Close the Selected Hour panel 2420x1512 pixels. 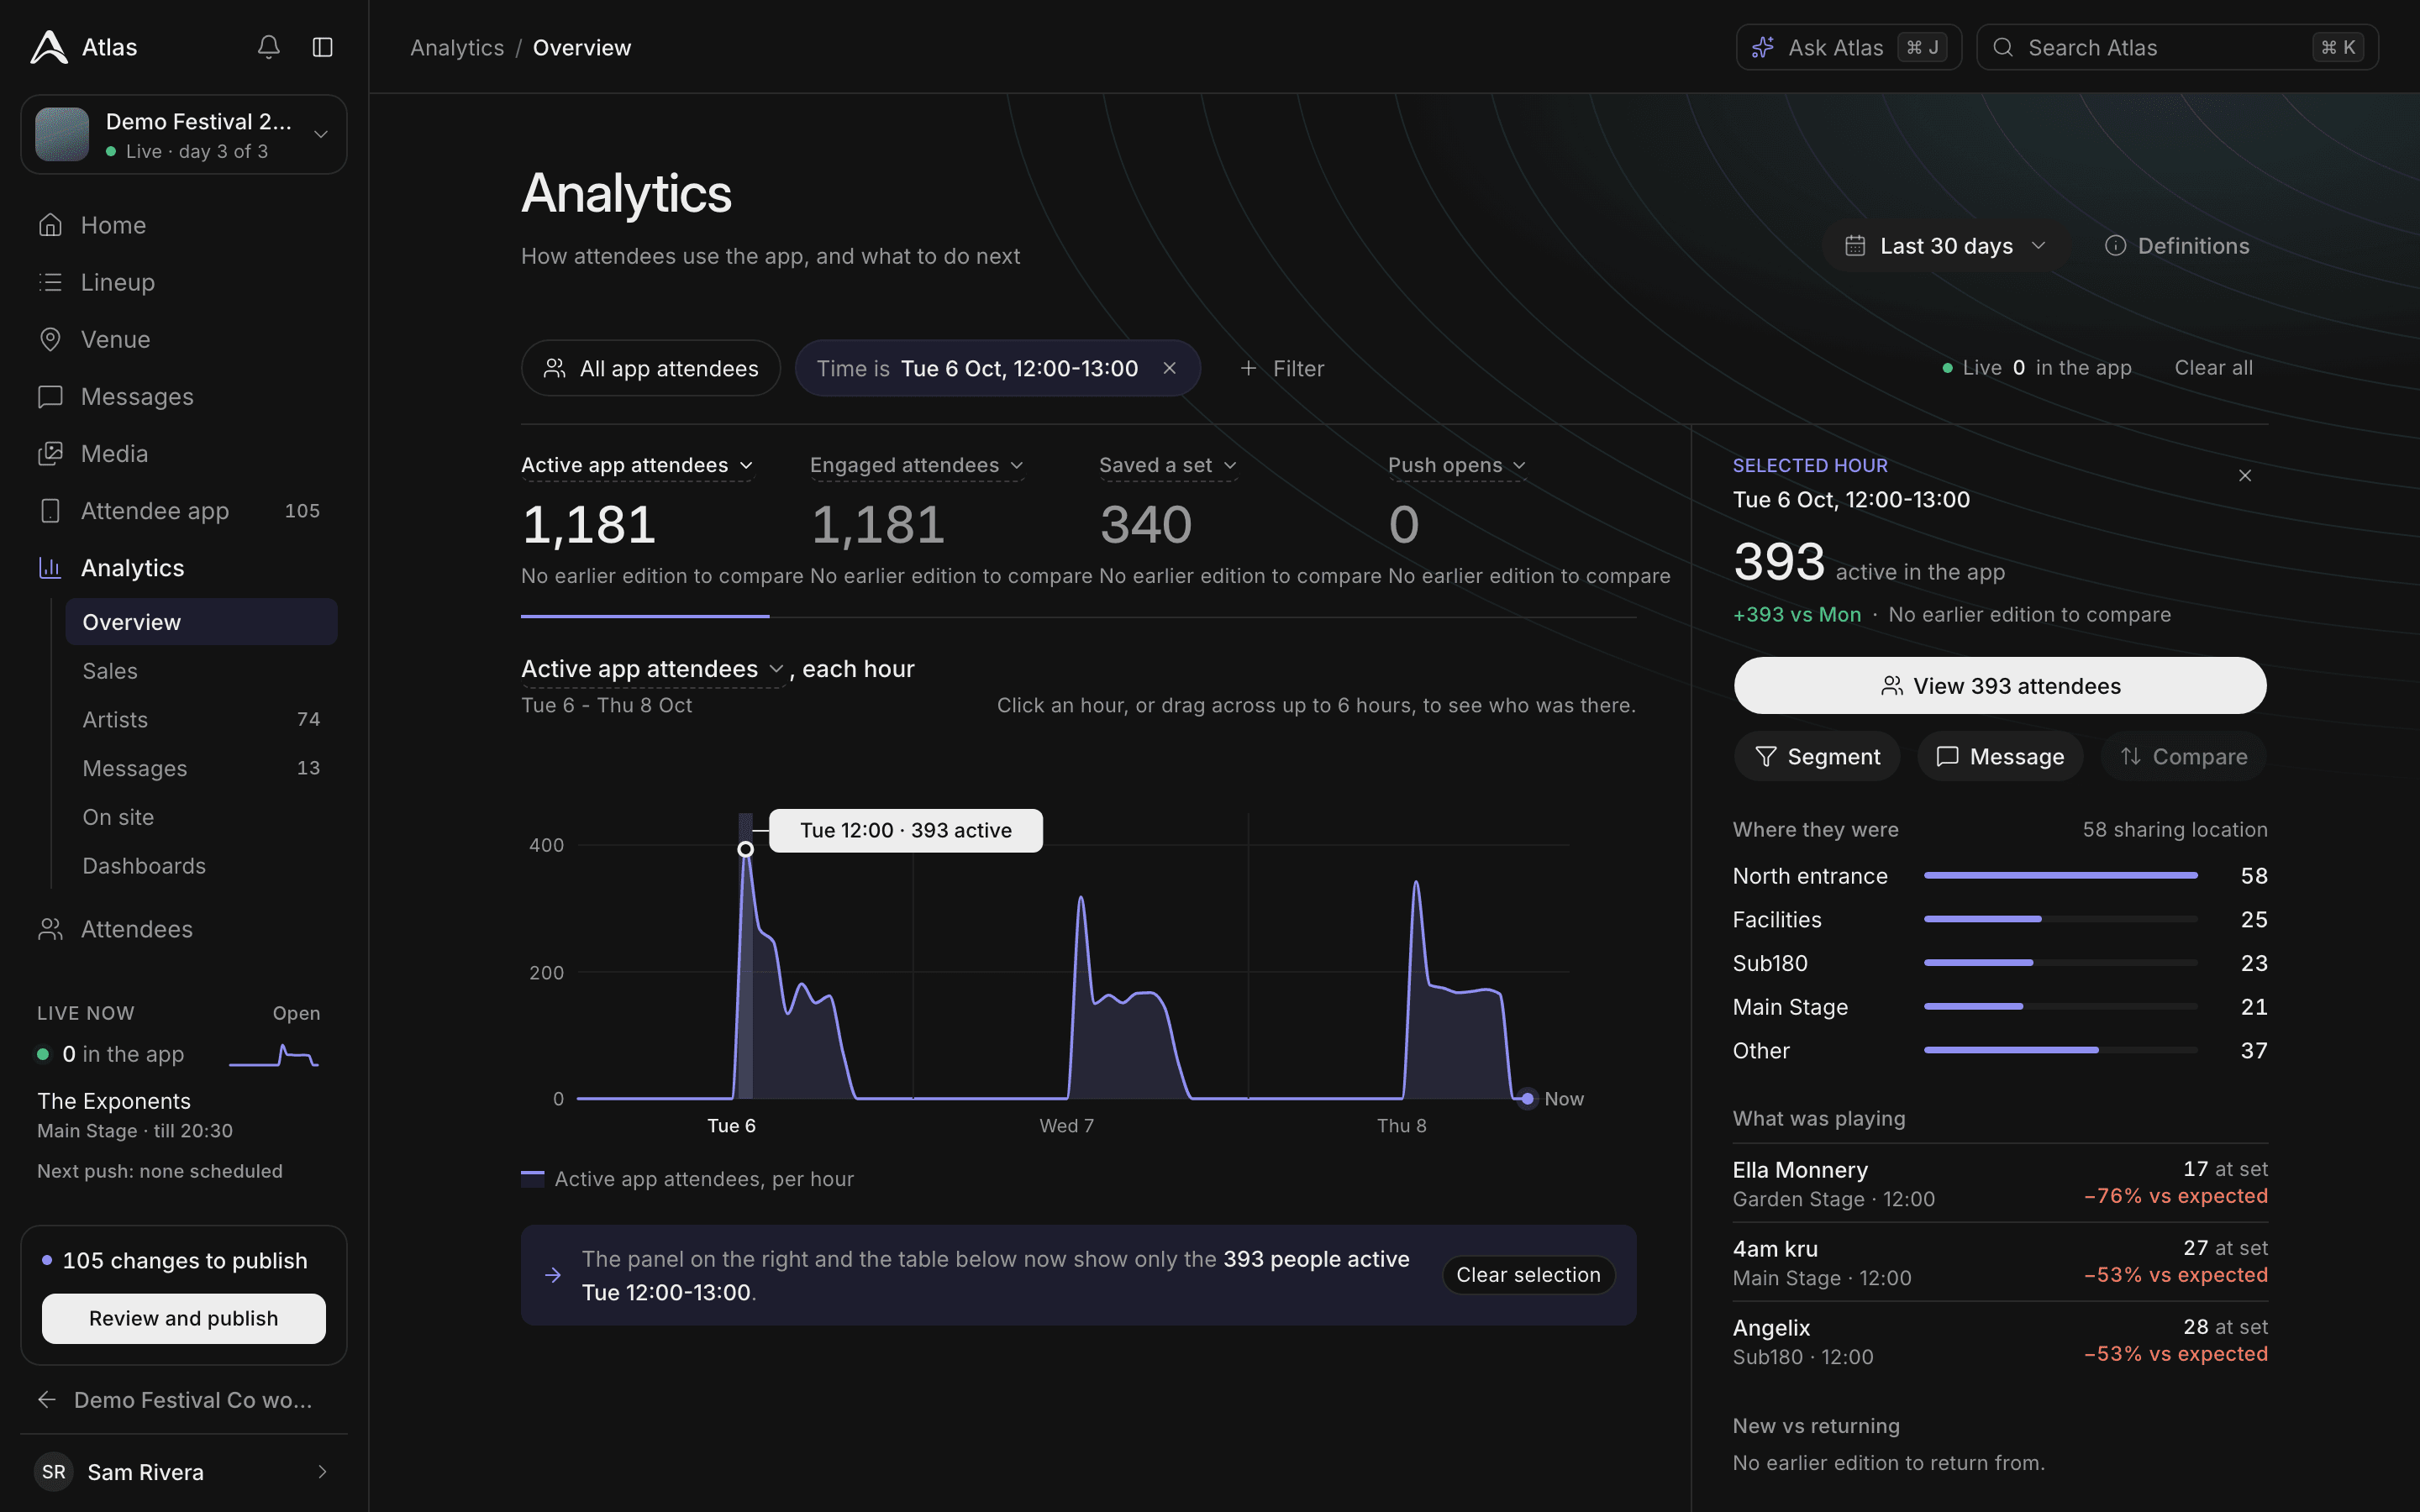(x=2245, y=475)
